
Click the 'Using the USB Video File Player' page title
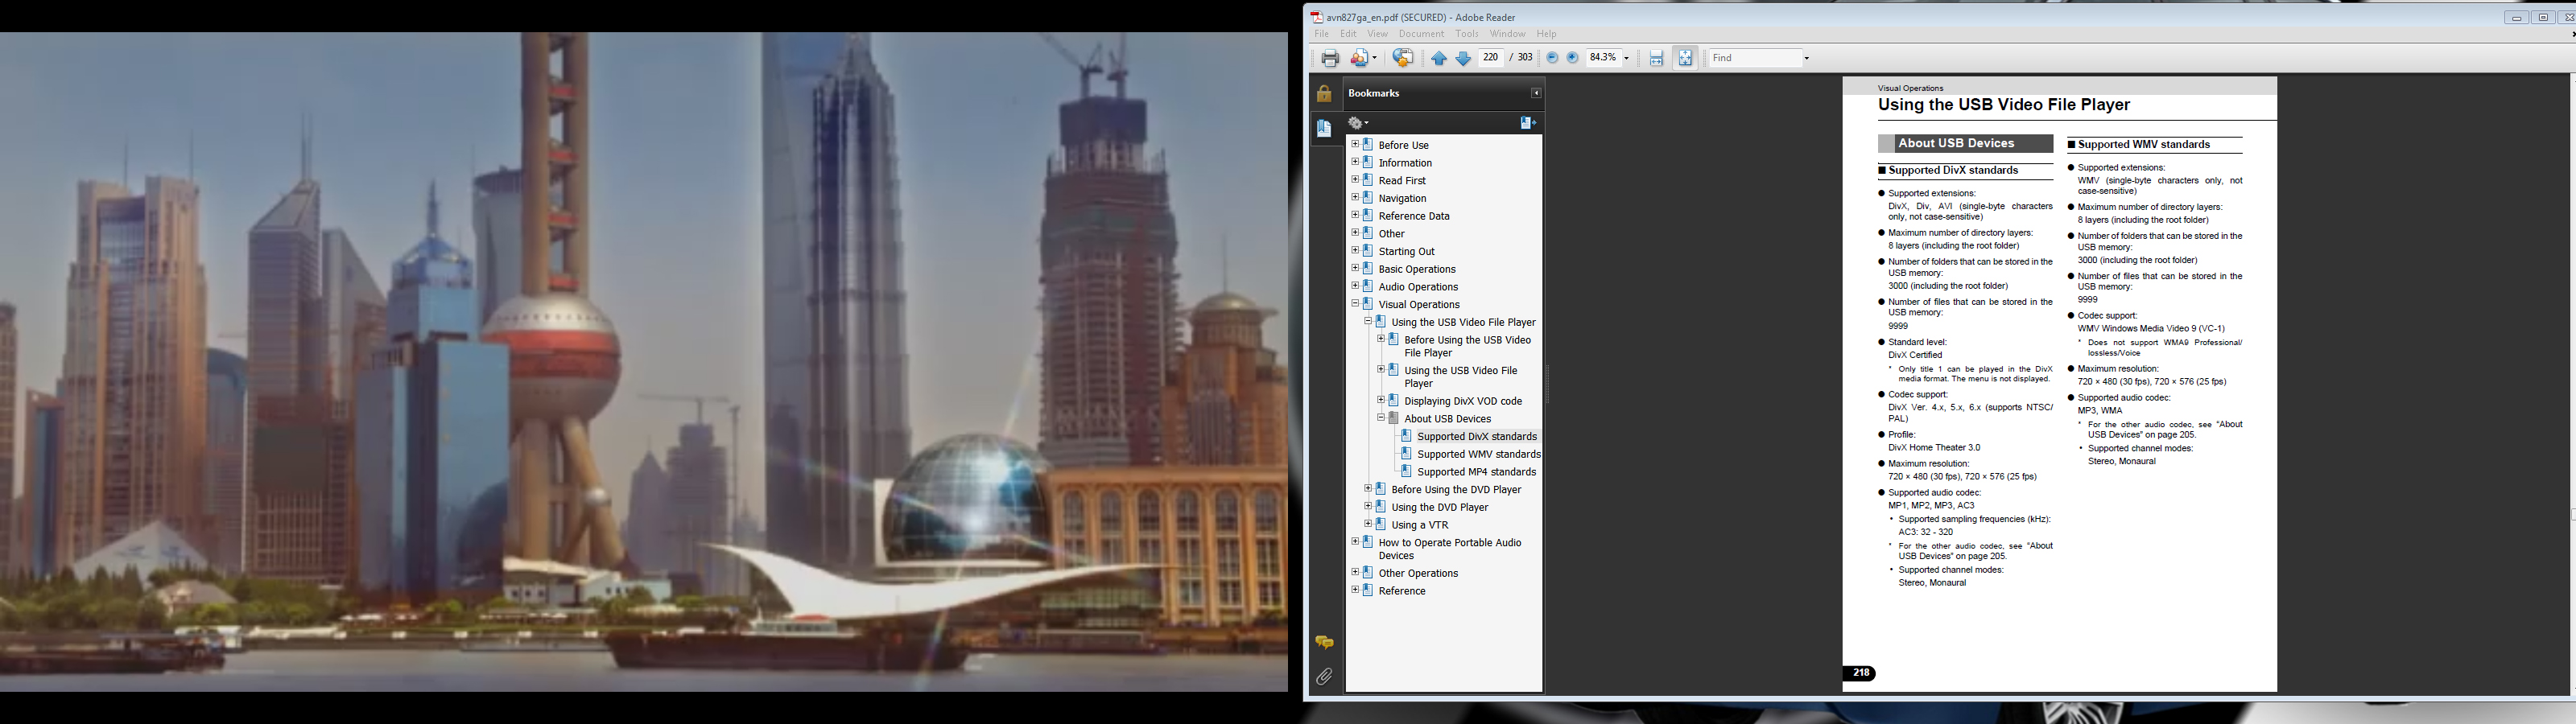click(x=2004, y=105)
